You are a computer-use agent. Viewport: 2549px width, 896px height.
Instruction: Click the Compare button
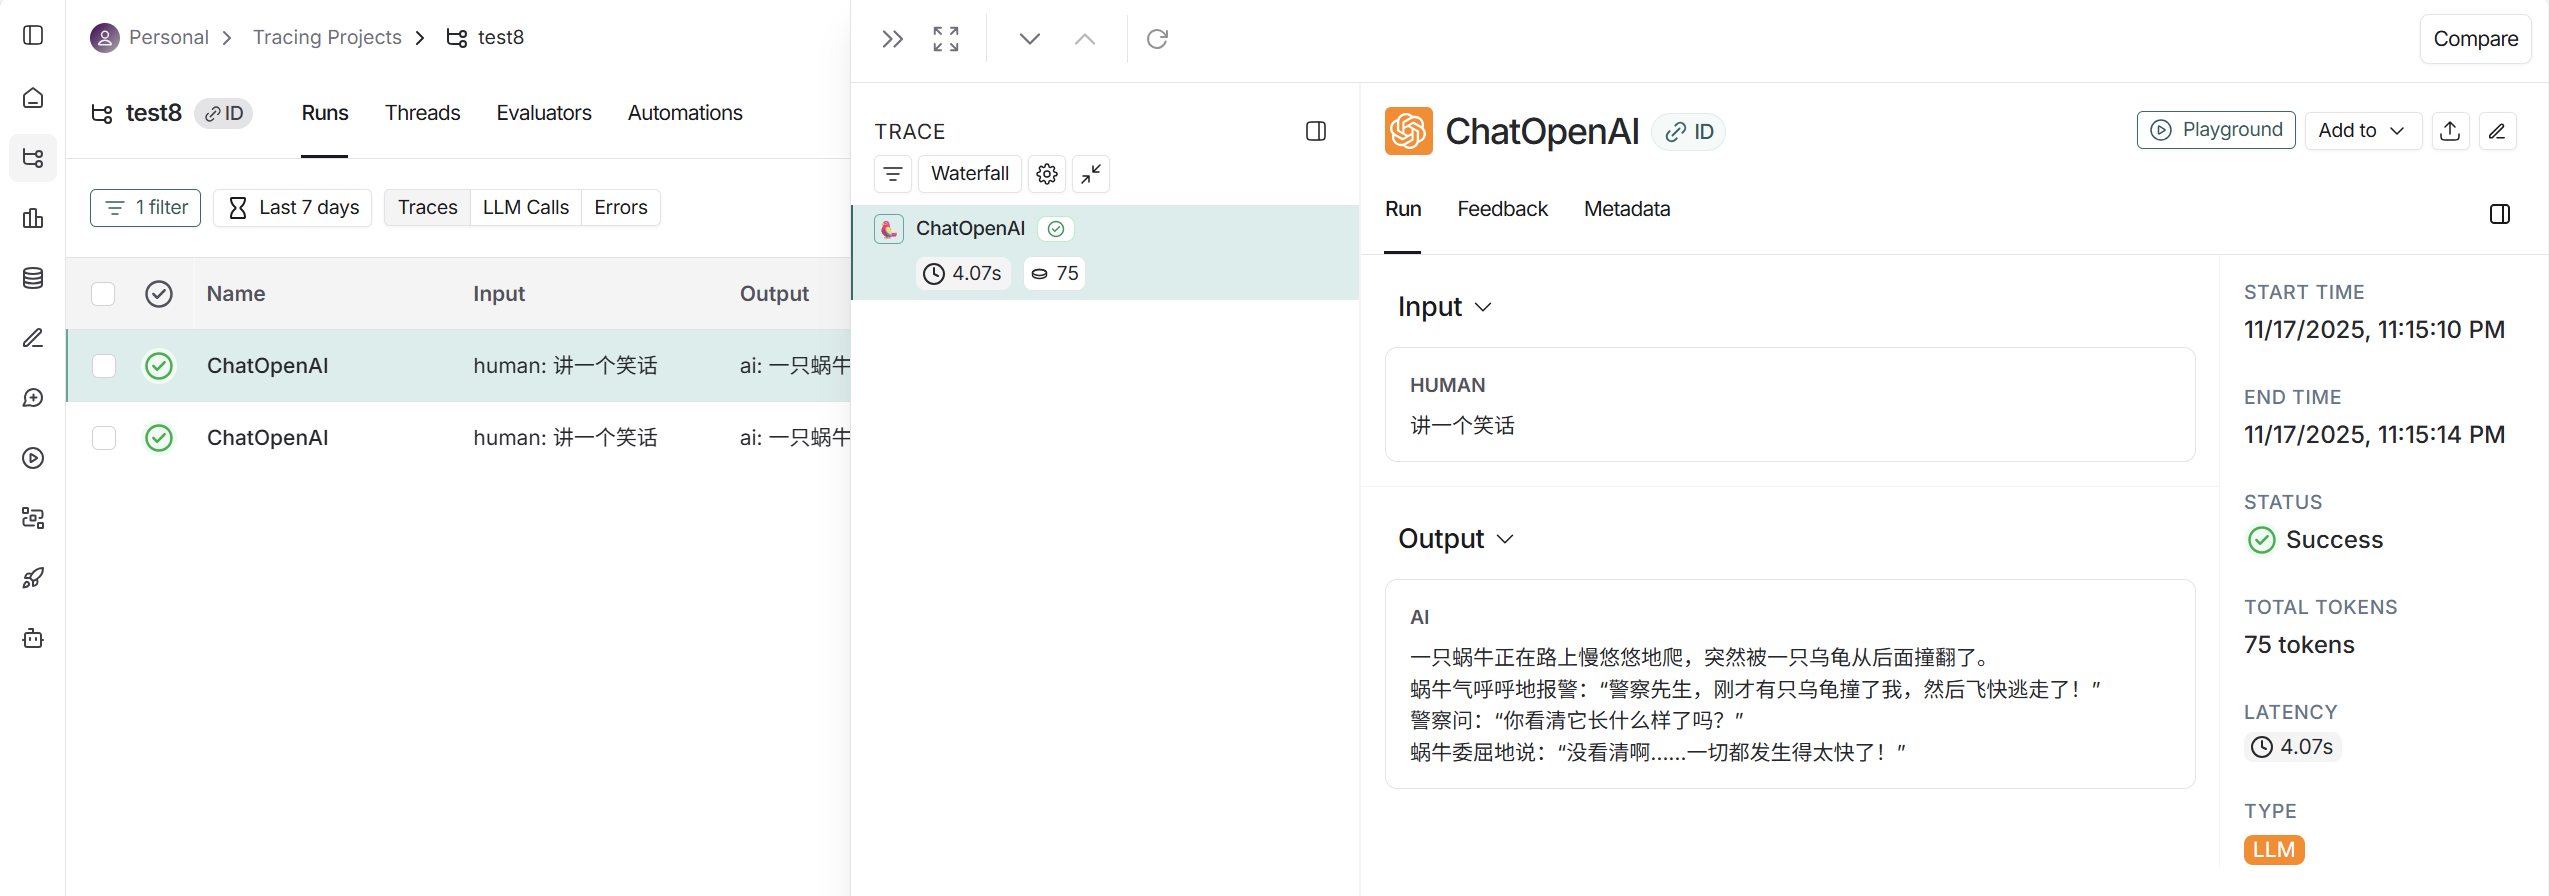(x=2475, y=39)
